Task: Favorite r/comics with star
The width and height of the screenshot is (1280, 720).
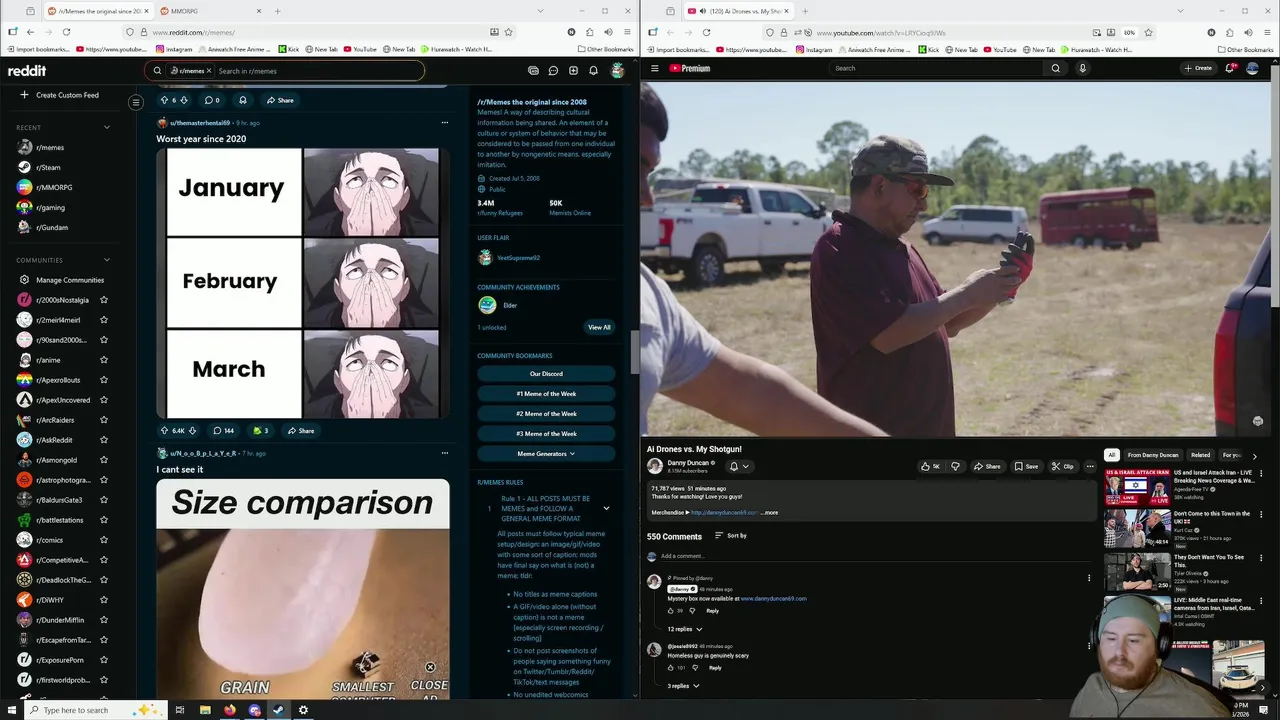Action: point(104,540)
